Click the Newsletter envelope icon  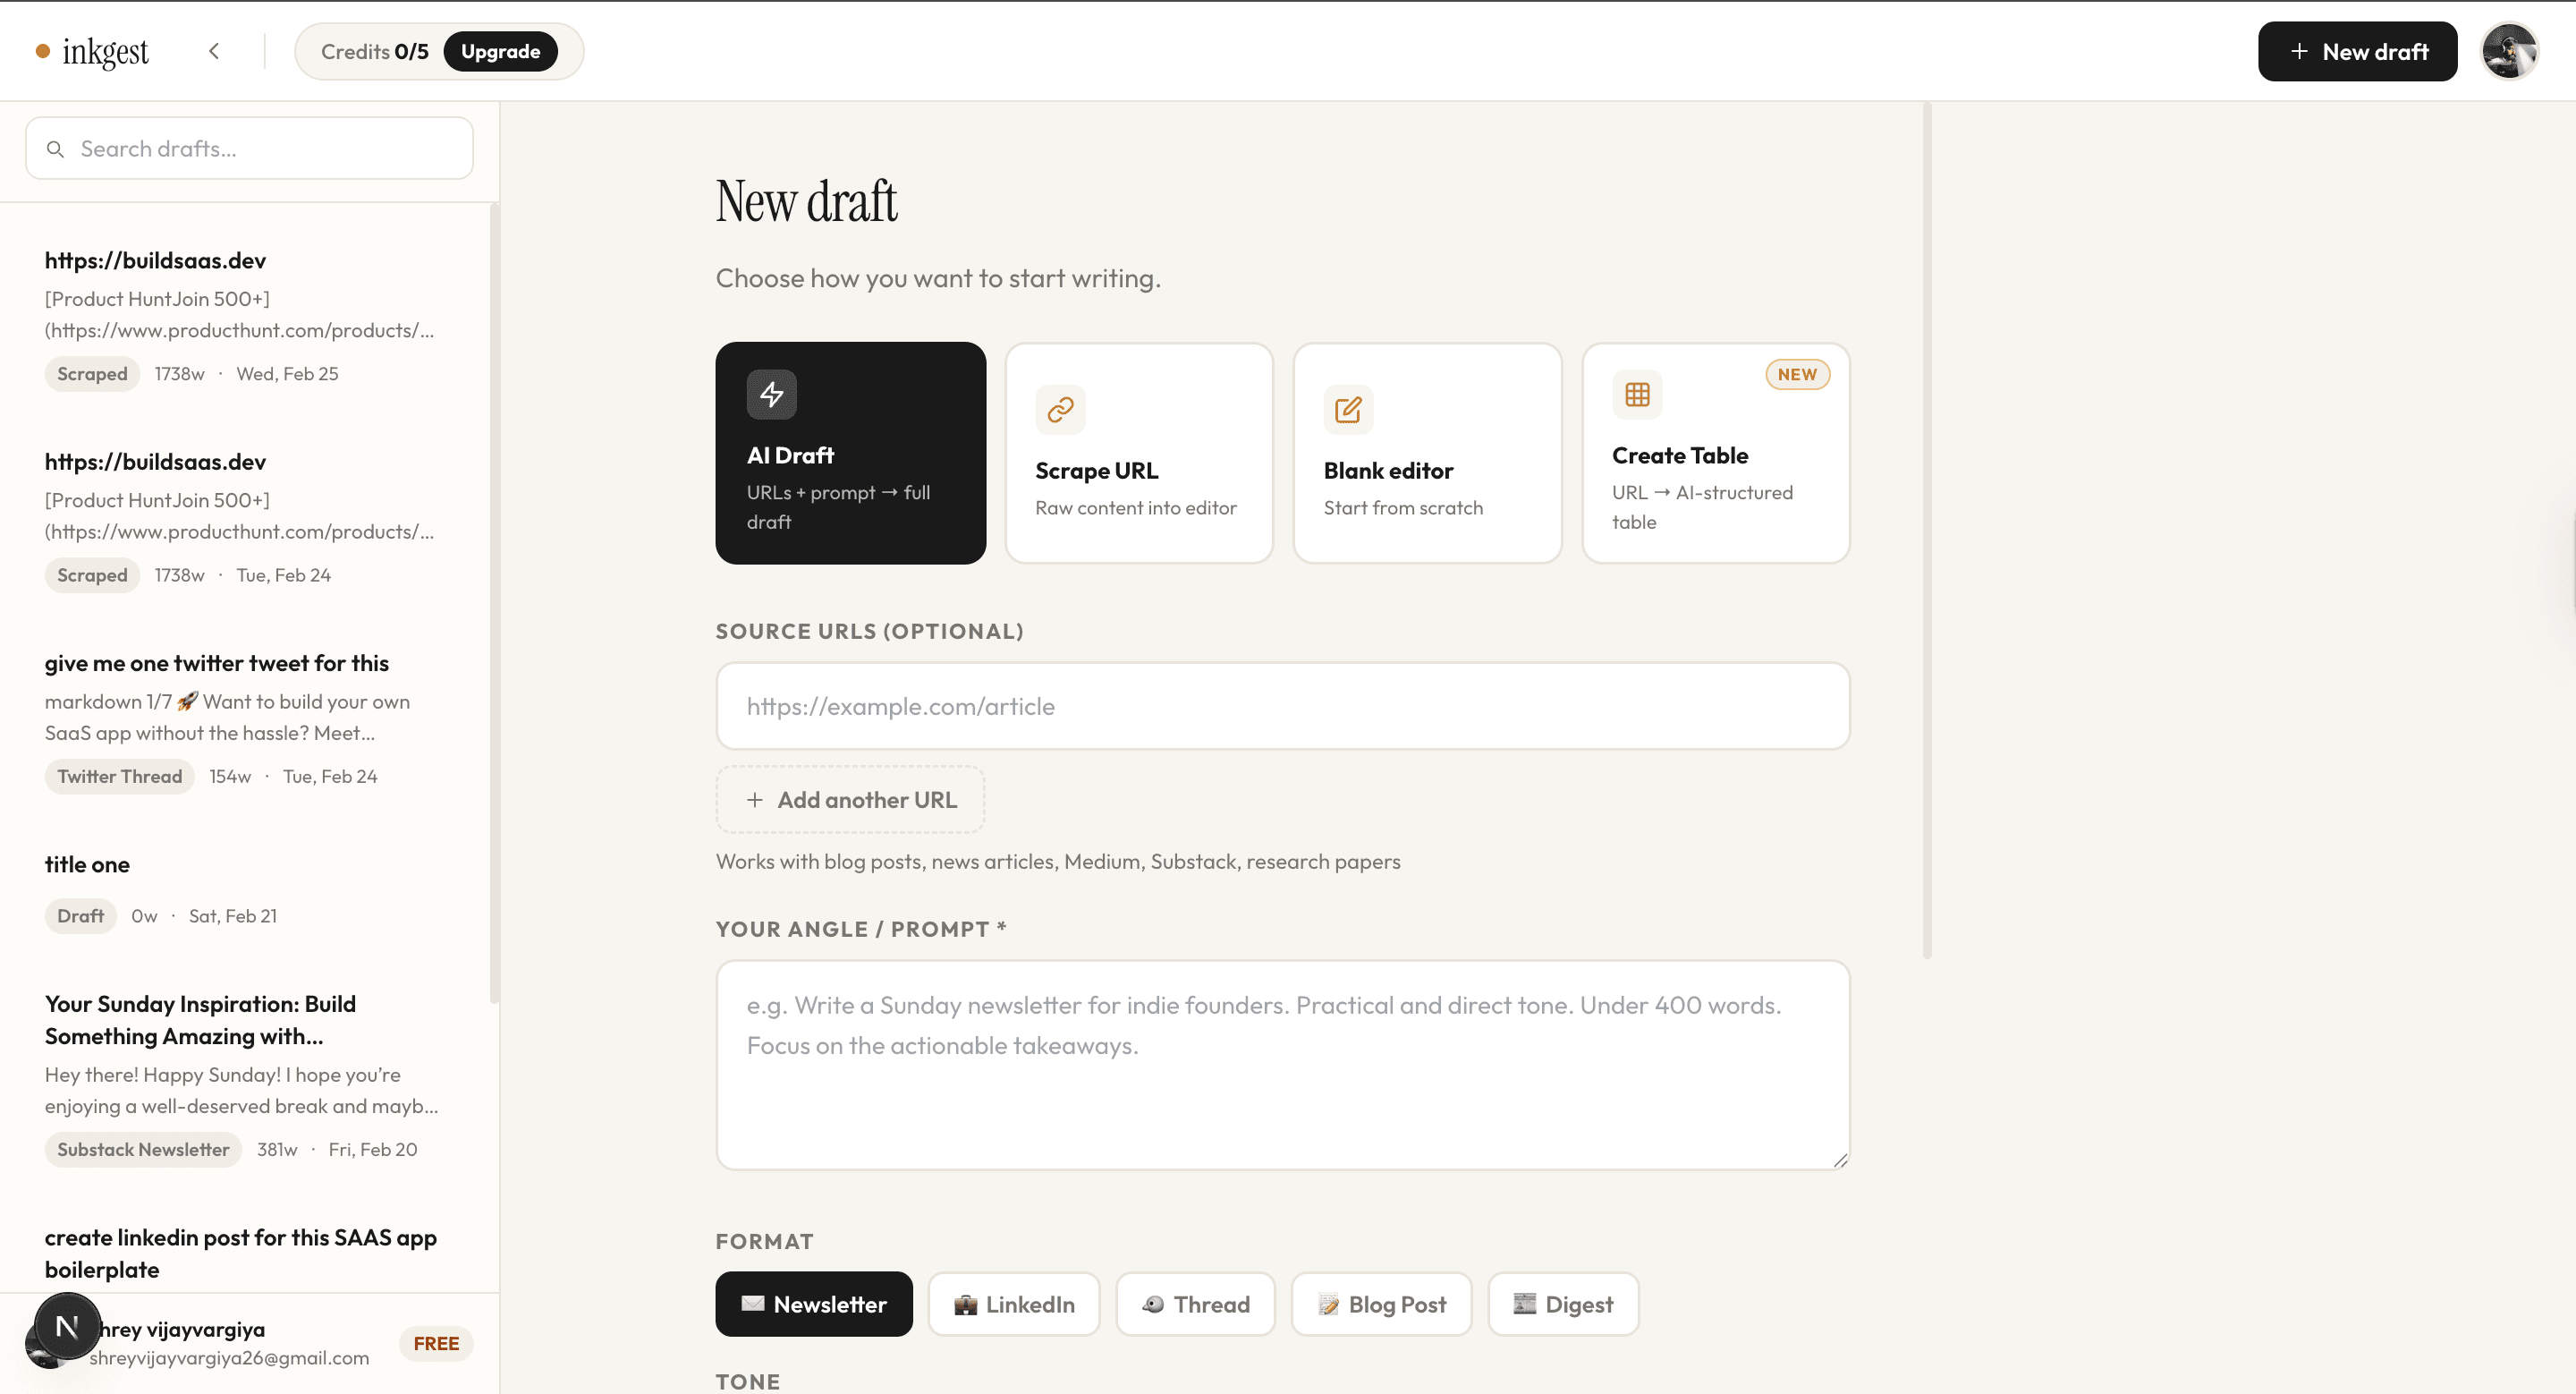(750, 1304)
